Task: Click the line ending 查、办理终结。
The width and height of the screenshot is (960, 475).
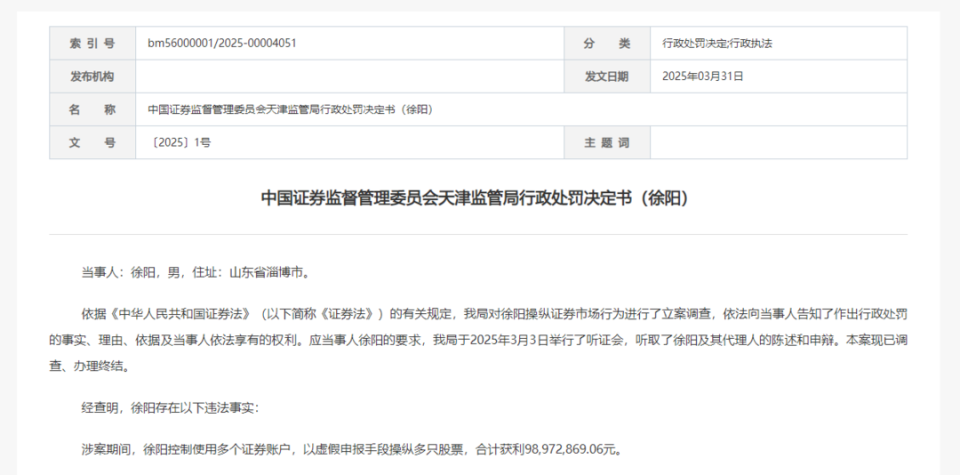Action: click(x=90, y=368)
